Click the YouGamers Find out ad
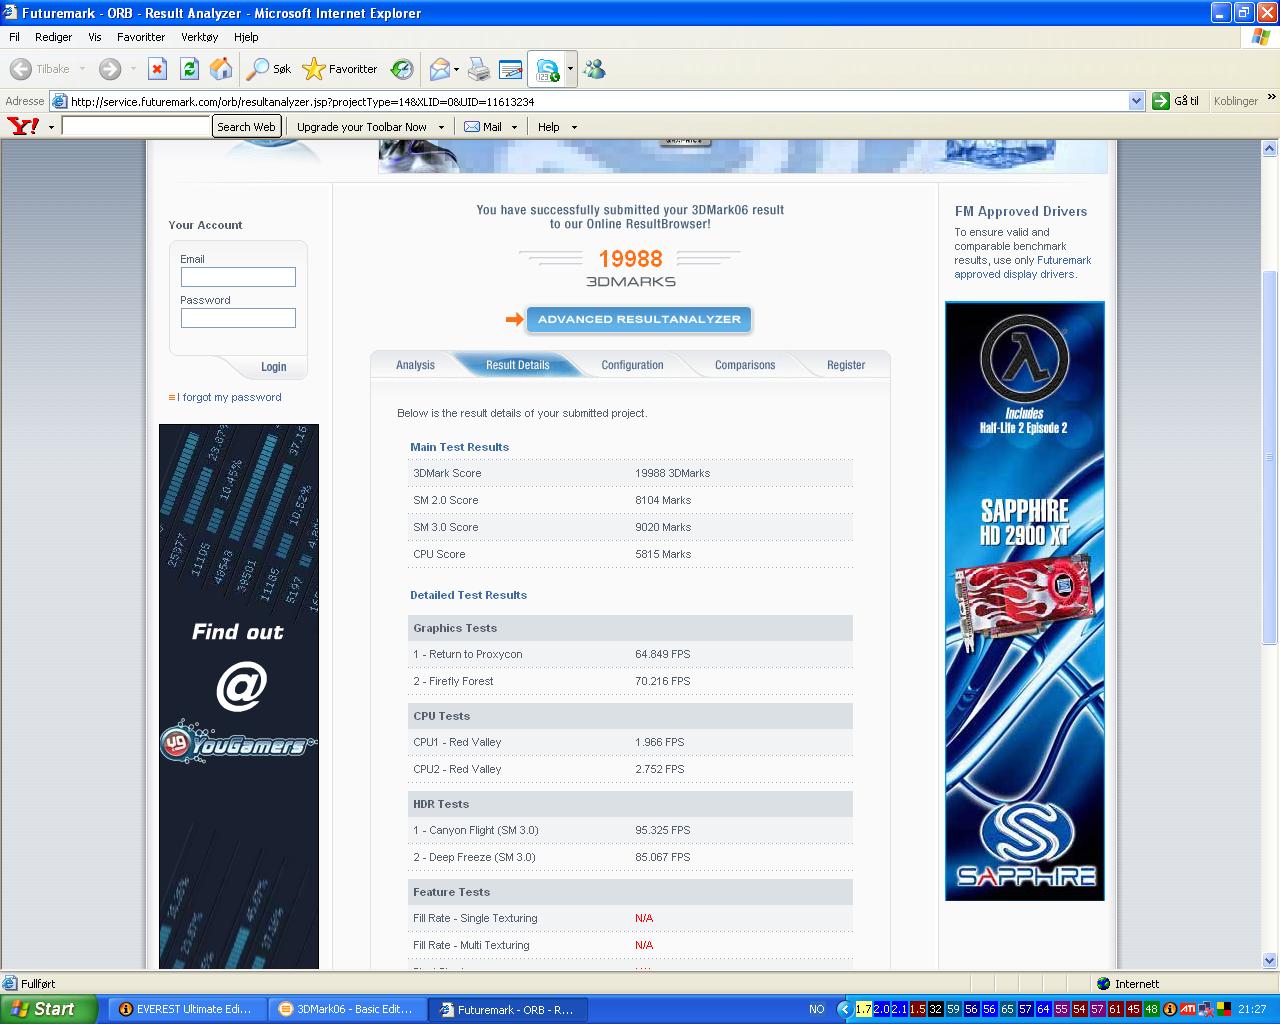This screenshot has width=1280, height=1024. click(x=239, y=697)
